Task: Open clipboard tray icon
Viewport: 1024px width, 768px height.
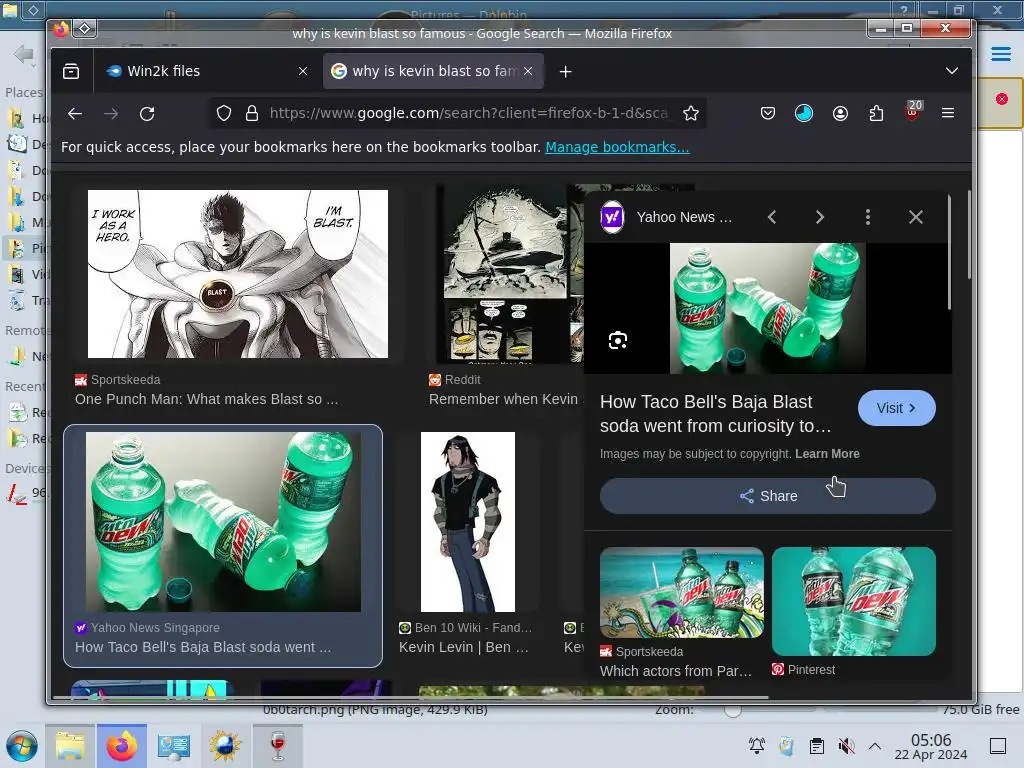Action: pyautogui.click(x=816, y=746)
